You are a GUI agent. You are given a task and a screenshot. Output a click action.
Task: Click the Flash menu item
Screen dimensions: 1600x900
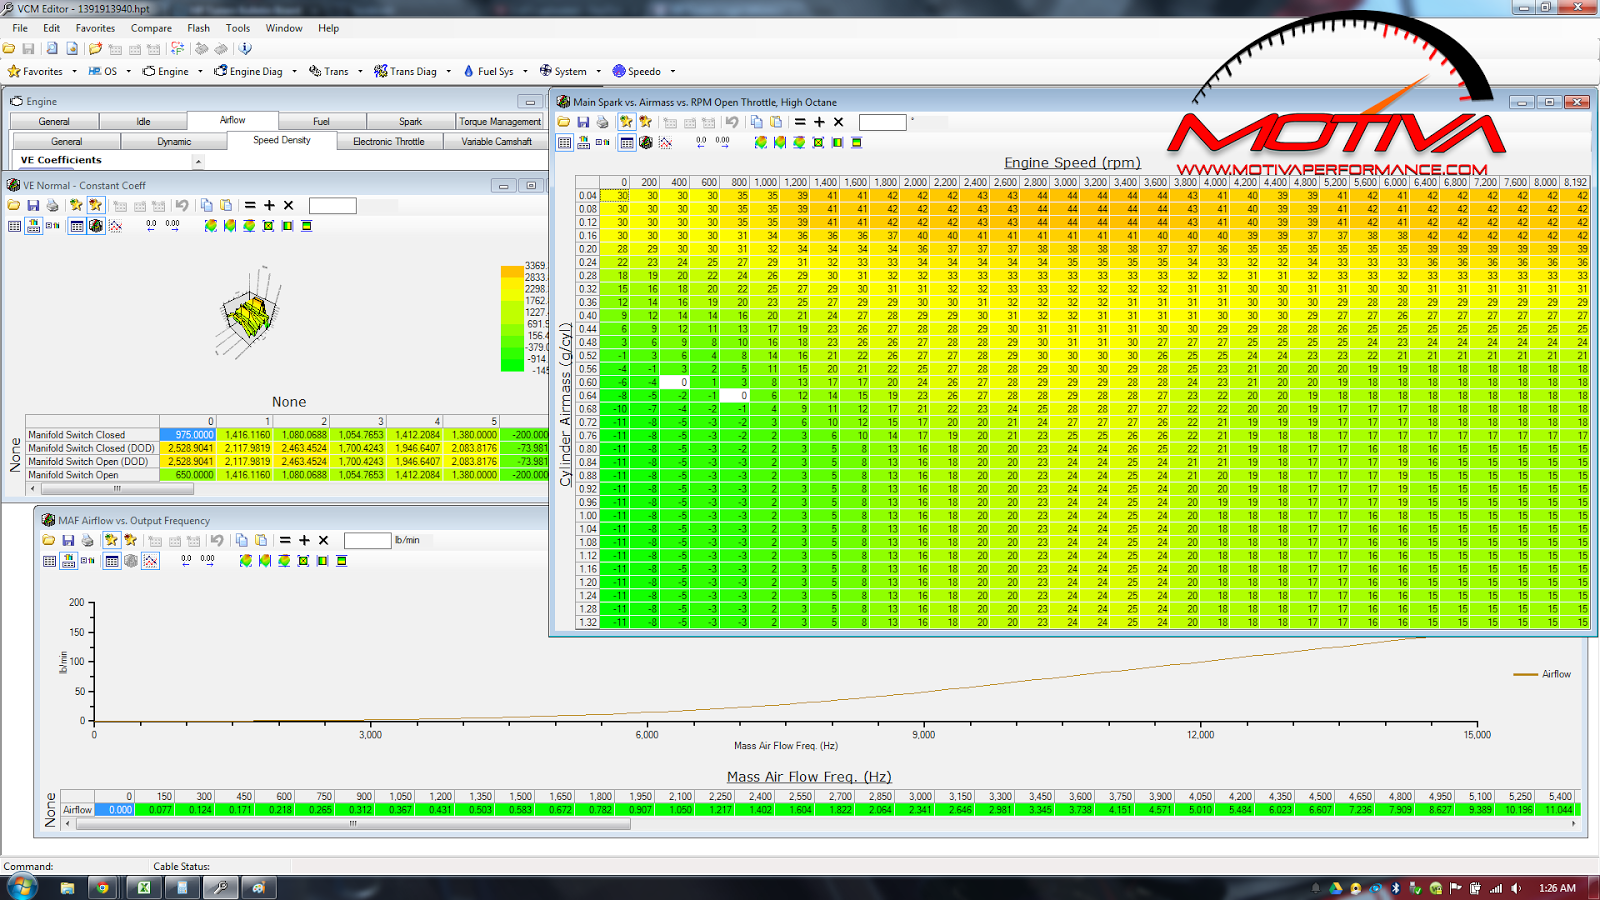[198, 28]
